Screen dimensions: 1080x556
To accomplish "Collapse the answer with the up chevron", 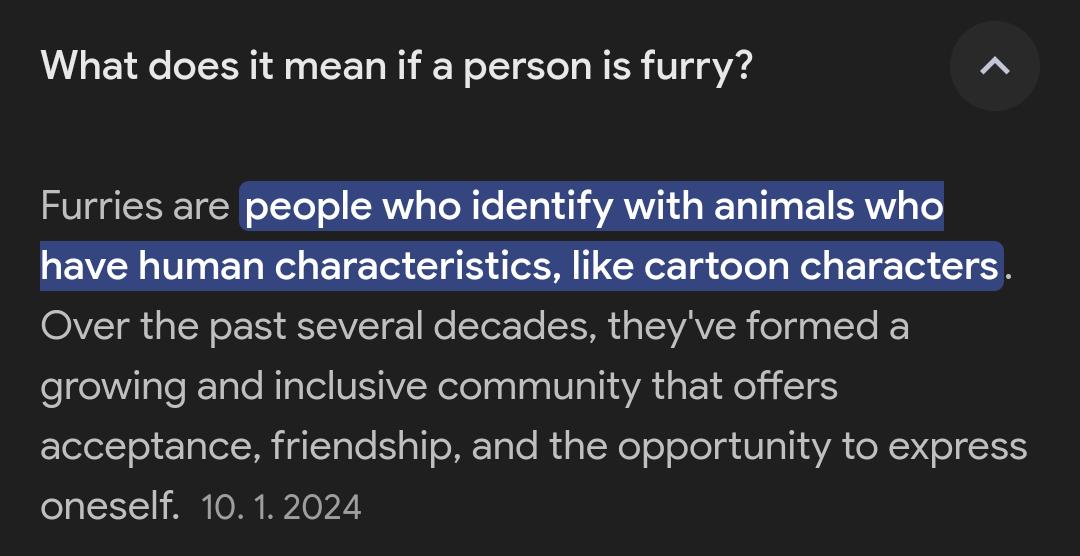I will point(994,67).
